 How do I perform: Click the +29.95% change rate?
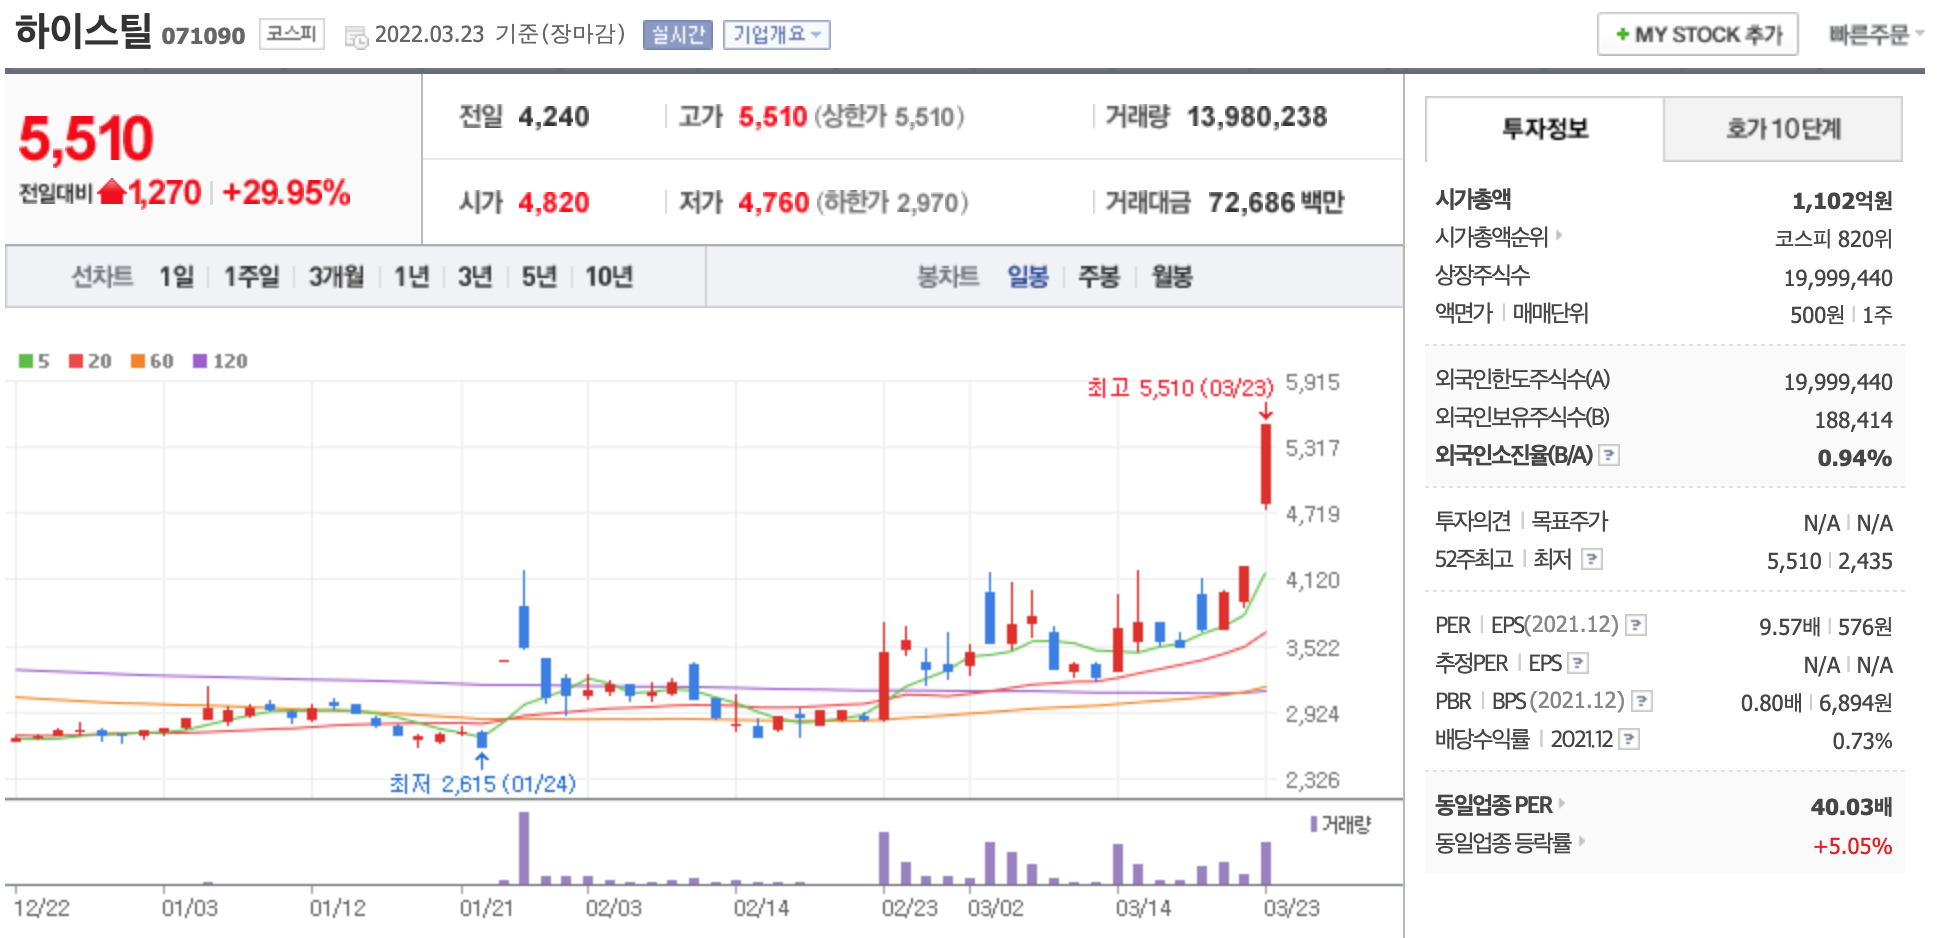(286, 192)
